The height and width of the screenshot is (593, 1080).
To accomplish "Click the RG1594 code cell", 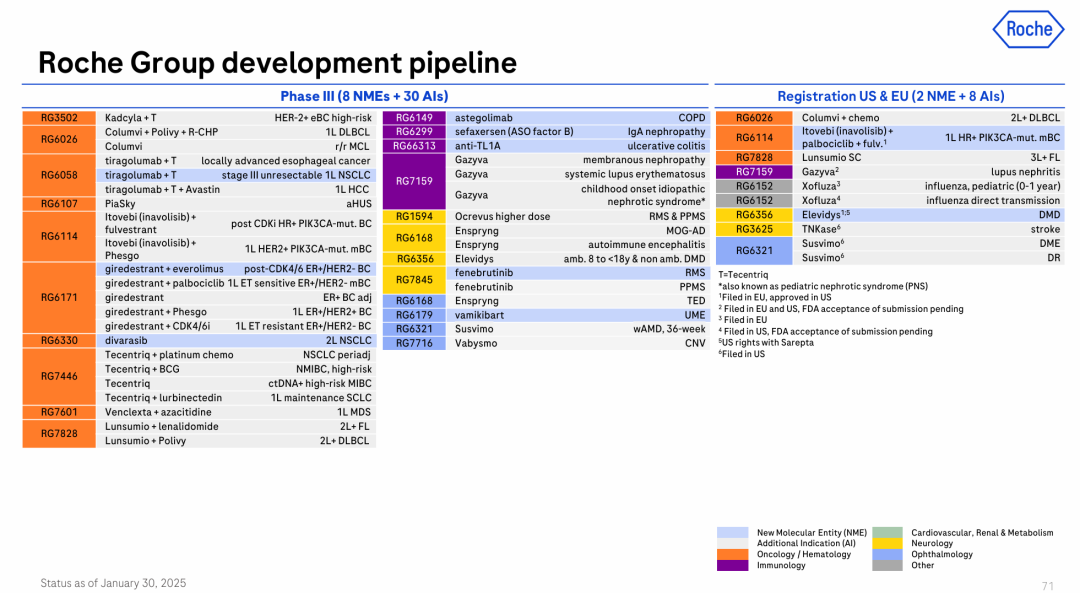I will pos(415,216).
